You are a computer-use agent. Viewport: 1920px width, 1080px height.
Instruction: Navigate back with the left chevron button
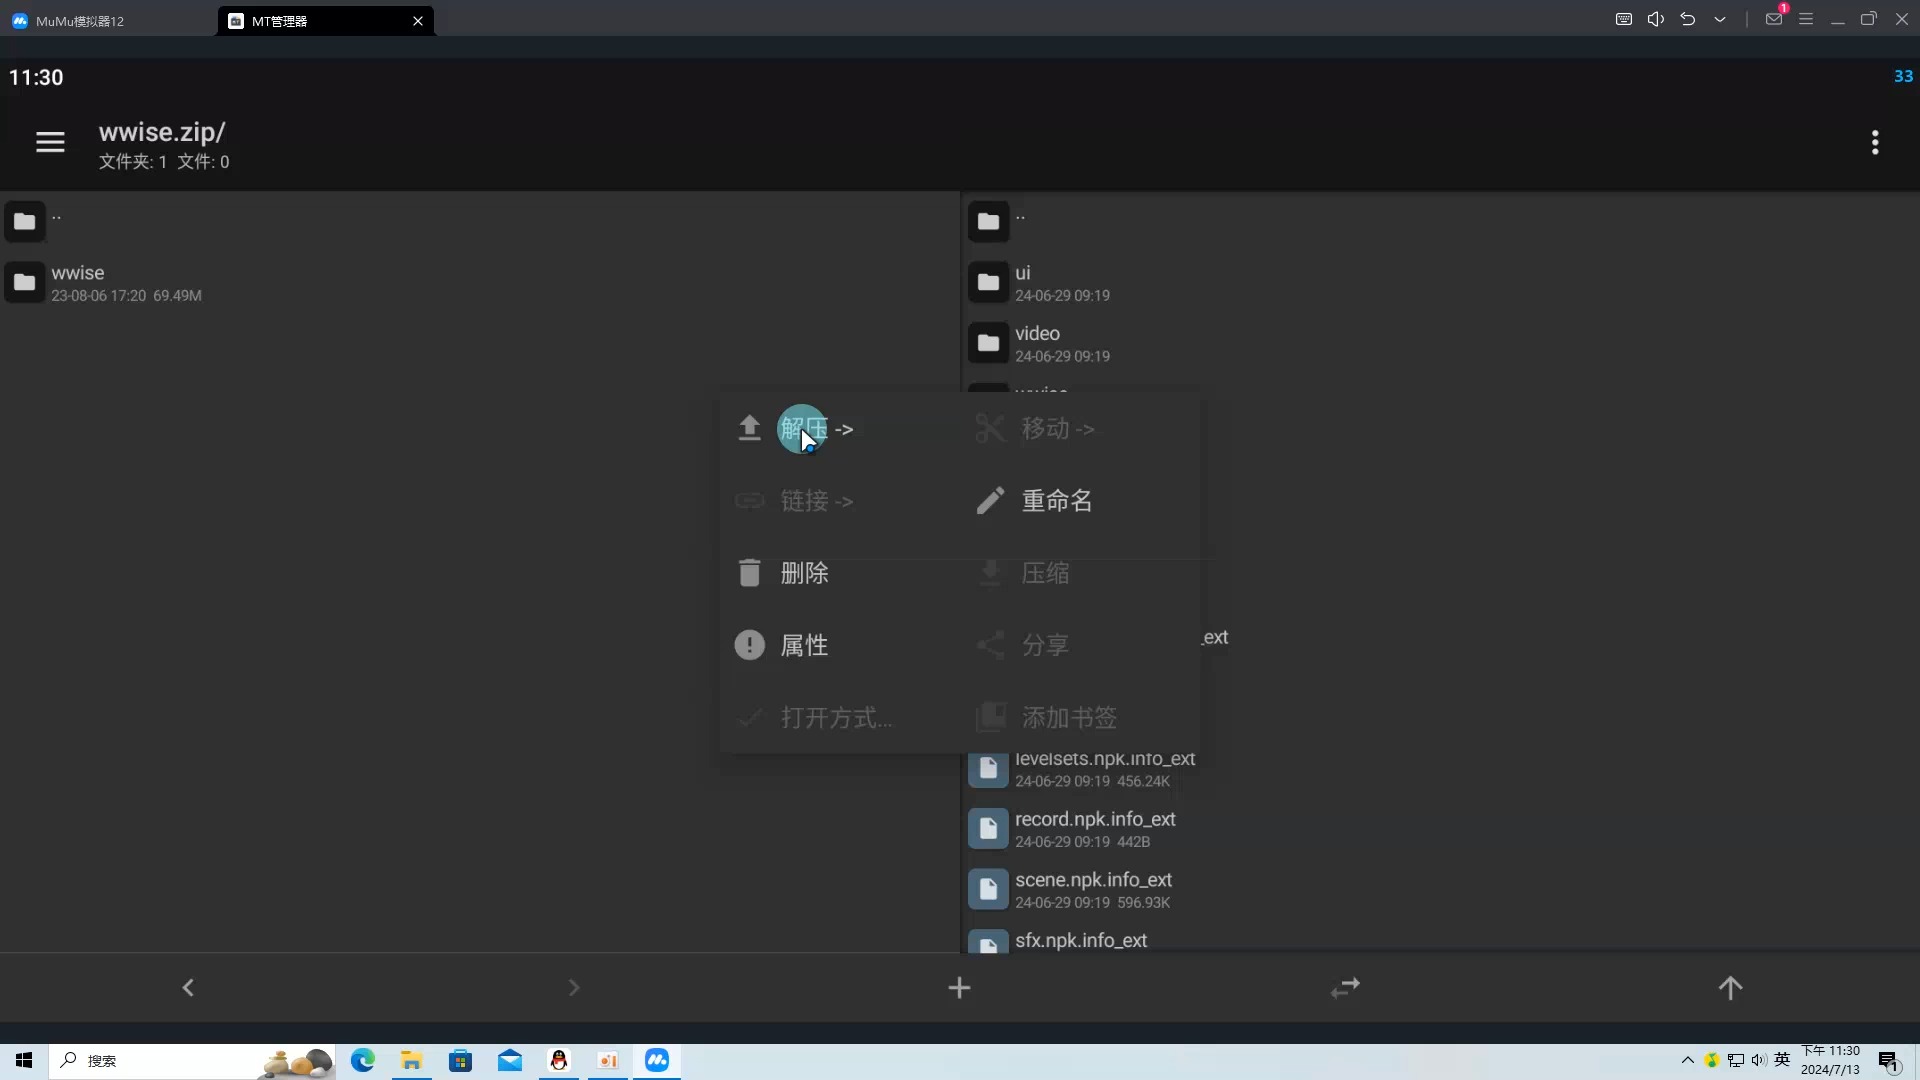(x=188, y=988)
